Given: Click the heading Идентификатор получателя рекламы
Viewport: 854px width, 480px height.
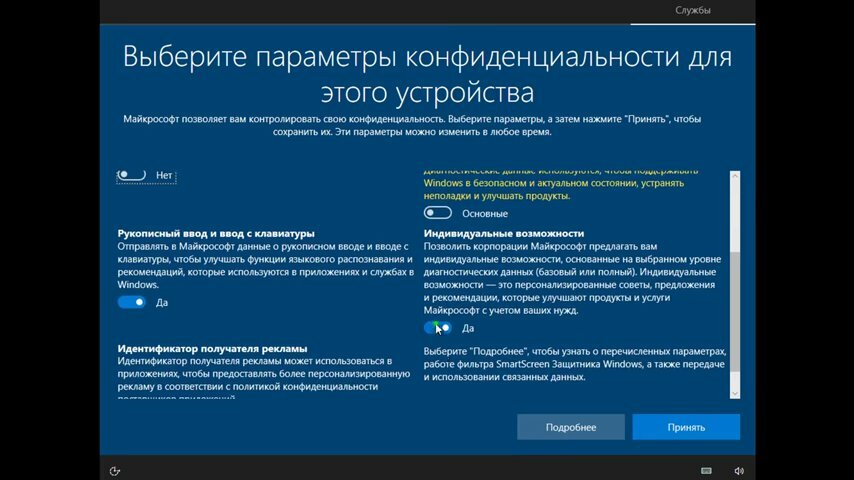Looking at the screenshot, I should 212,348.
